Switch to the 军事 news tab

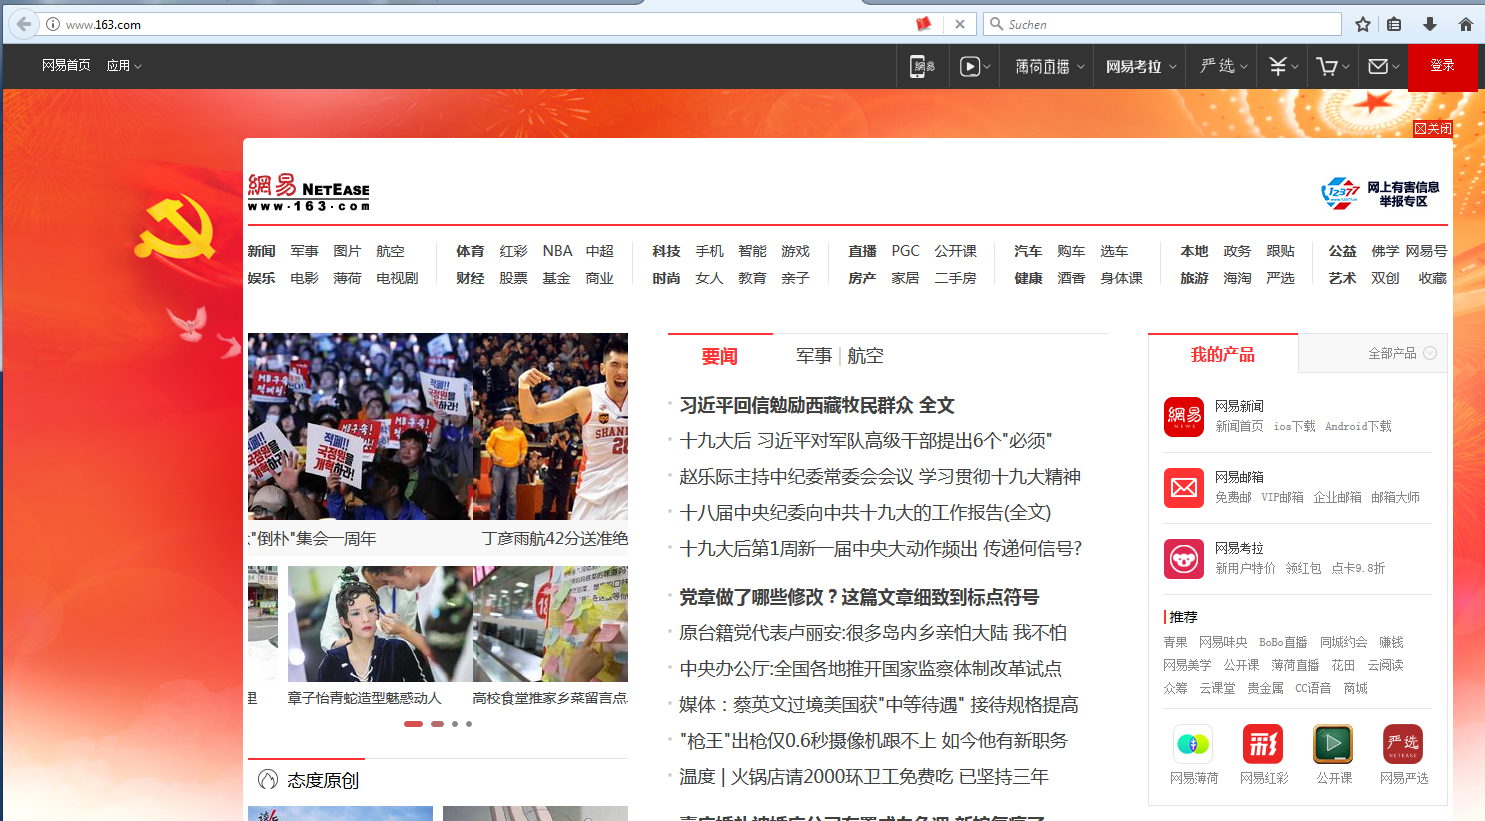click(x=814, y=356)
